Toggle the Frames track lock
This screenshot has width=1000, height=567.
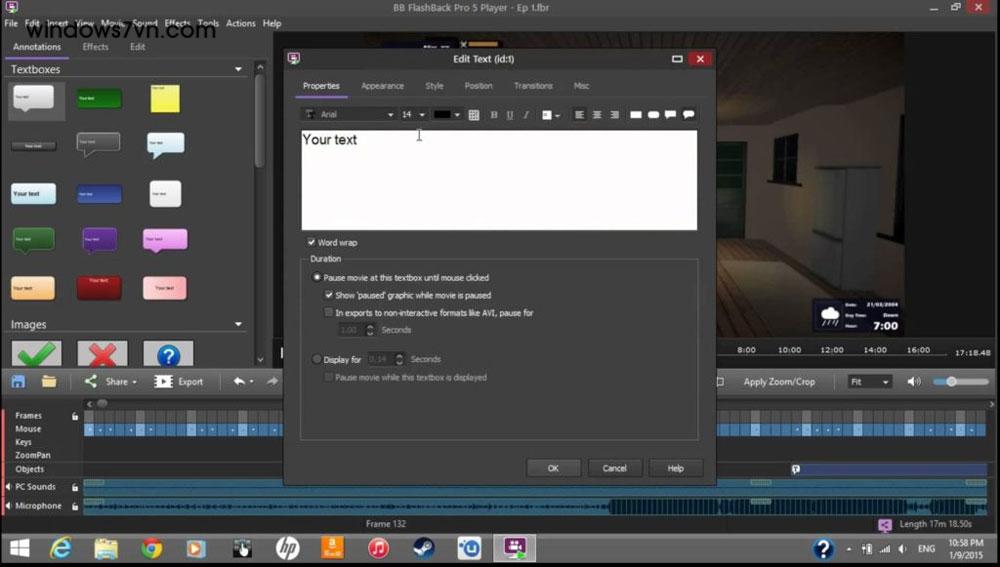tap(75, 416)
